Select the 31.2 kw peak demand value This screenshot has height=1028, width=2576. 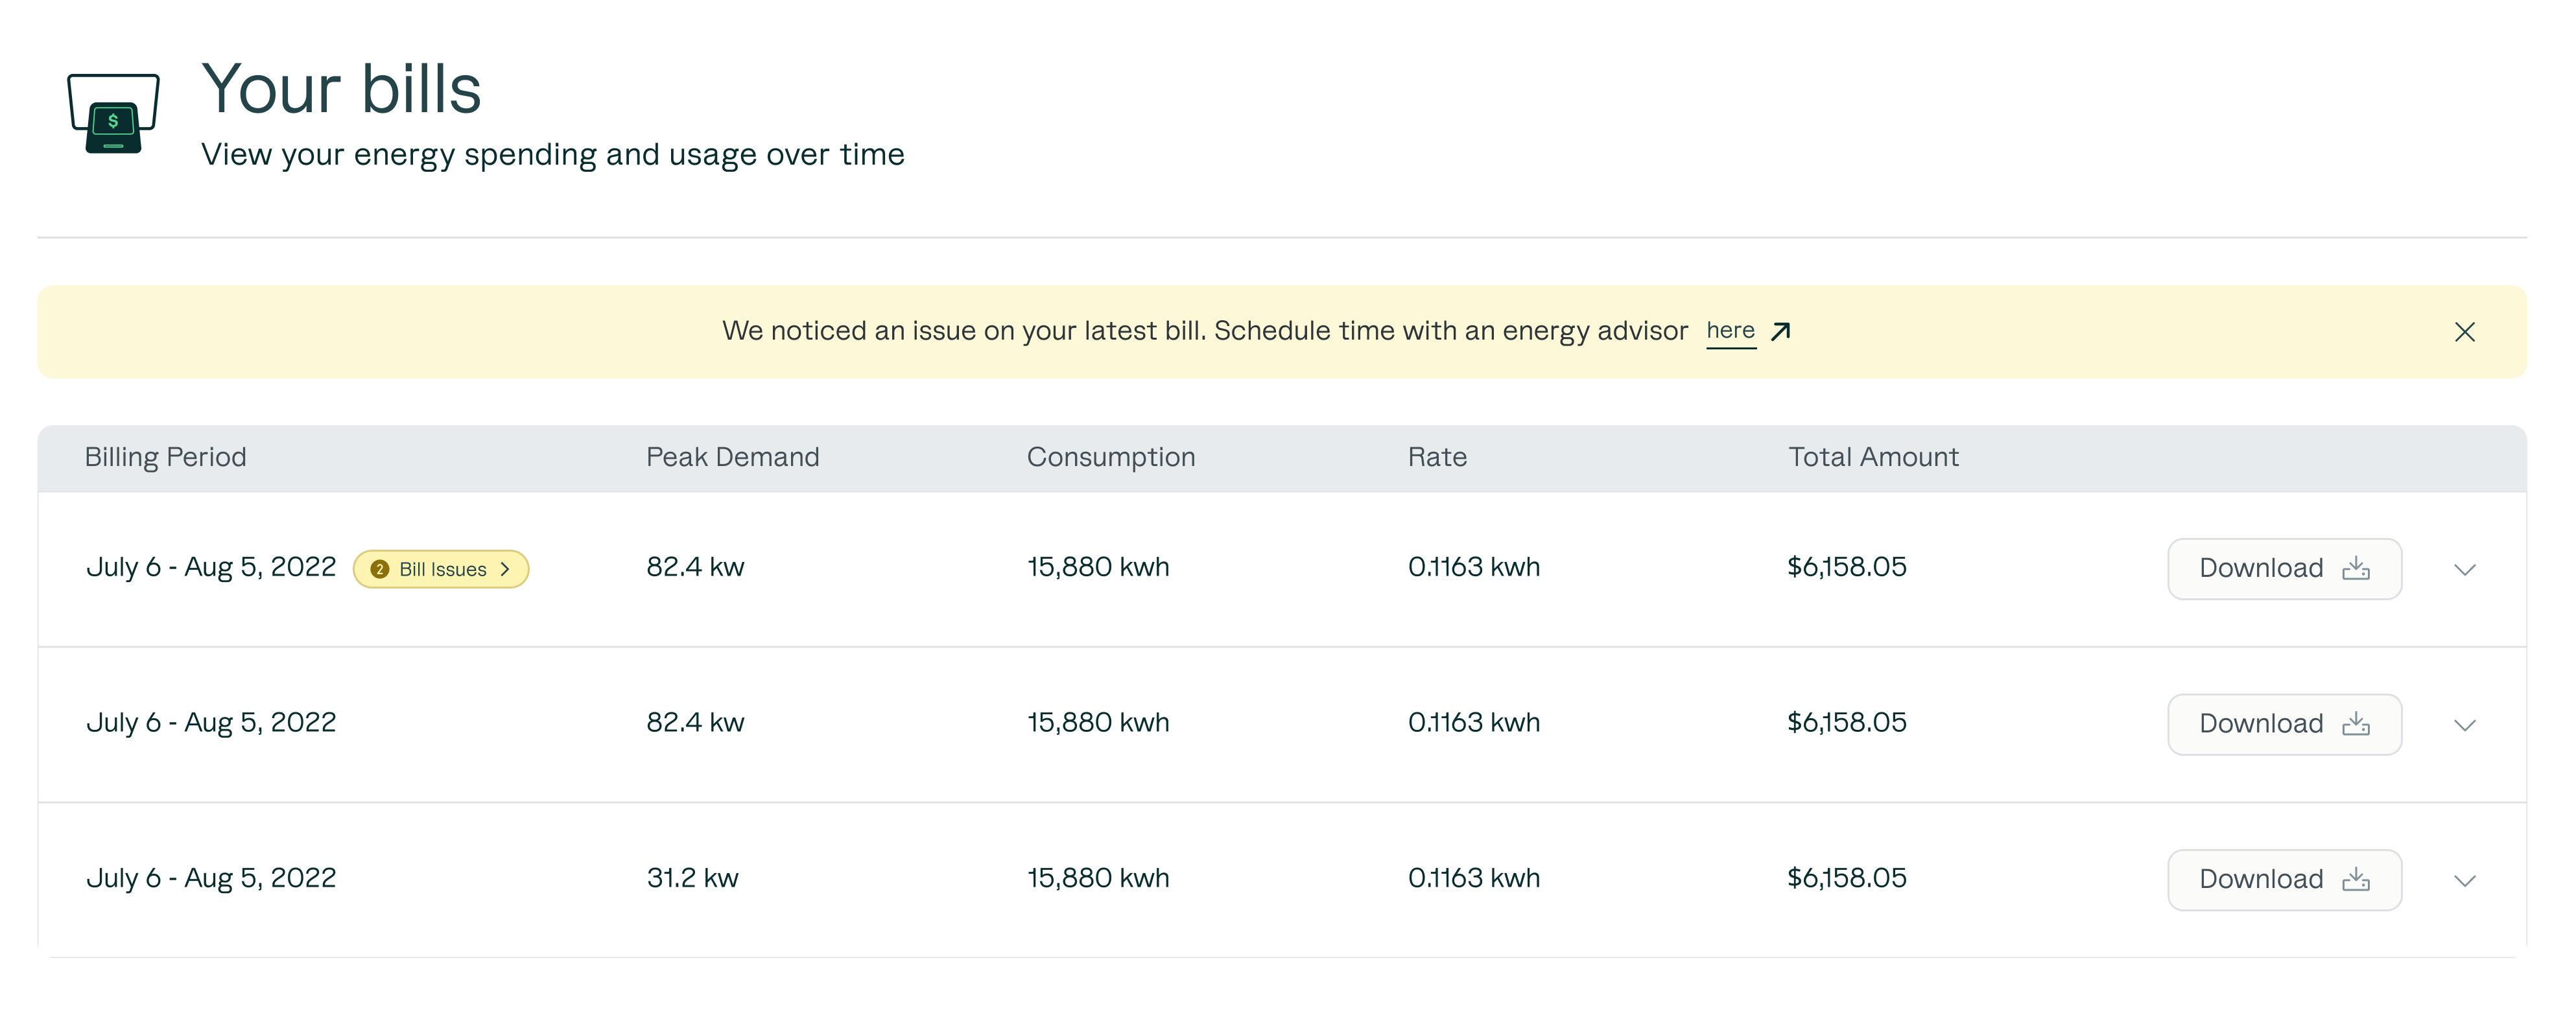point(692,878)
